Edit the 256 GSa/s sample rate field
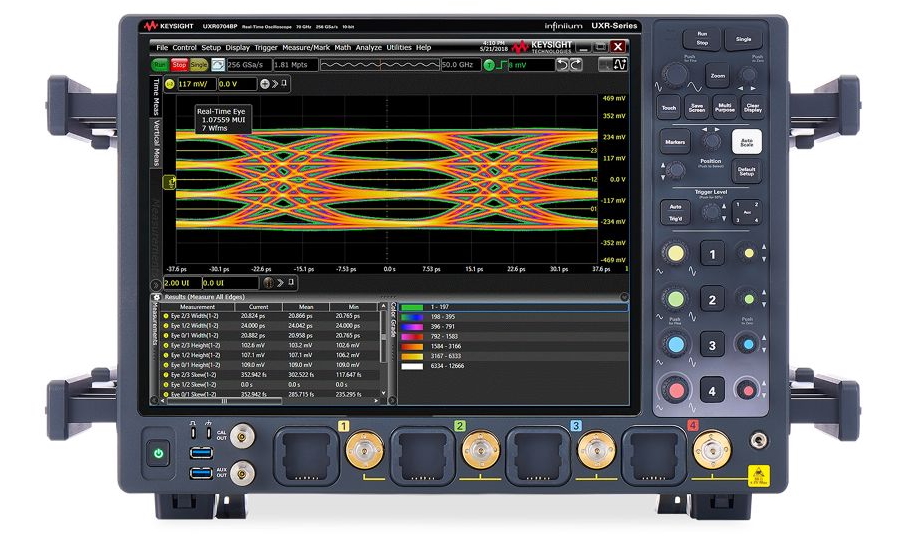Screen dimensions: 906x544 248,65
